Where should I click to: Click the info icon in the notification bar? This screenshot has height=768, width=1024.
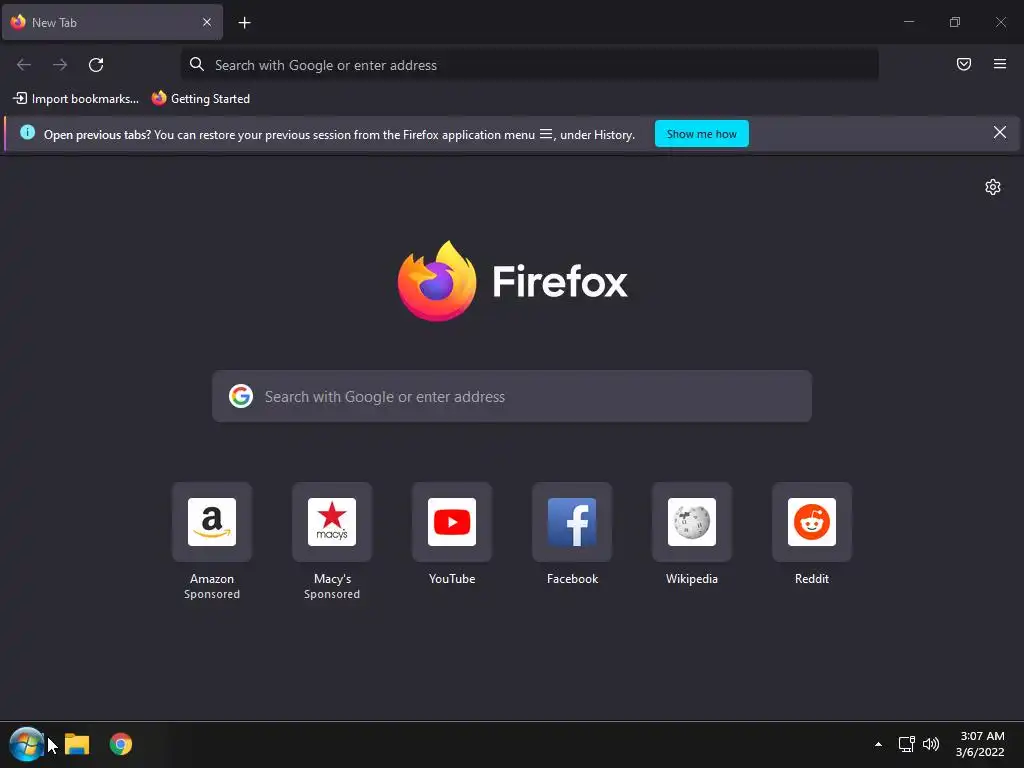point(27,133)
